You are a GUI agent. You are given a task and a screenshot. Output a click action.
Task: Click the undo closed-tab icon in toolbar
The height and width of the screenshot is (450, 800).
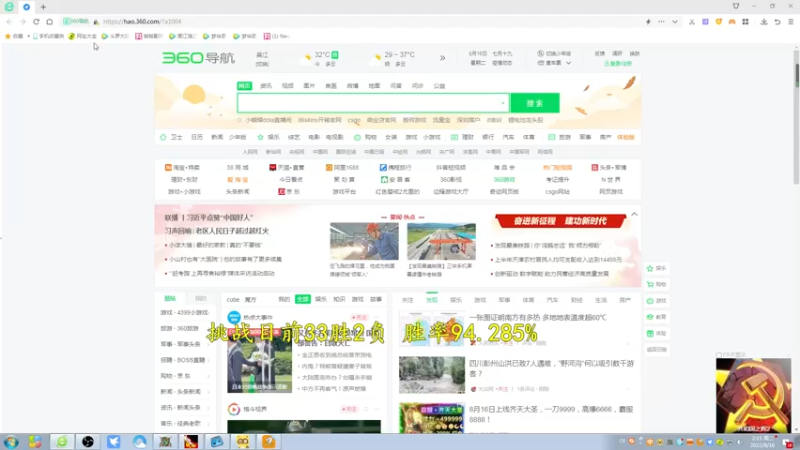[777, 21]
